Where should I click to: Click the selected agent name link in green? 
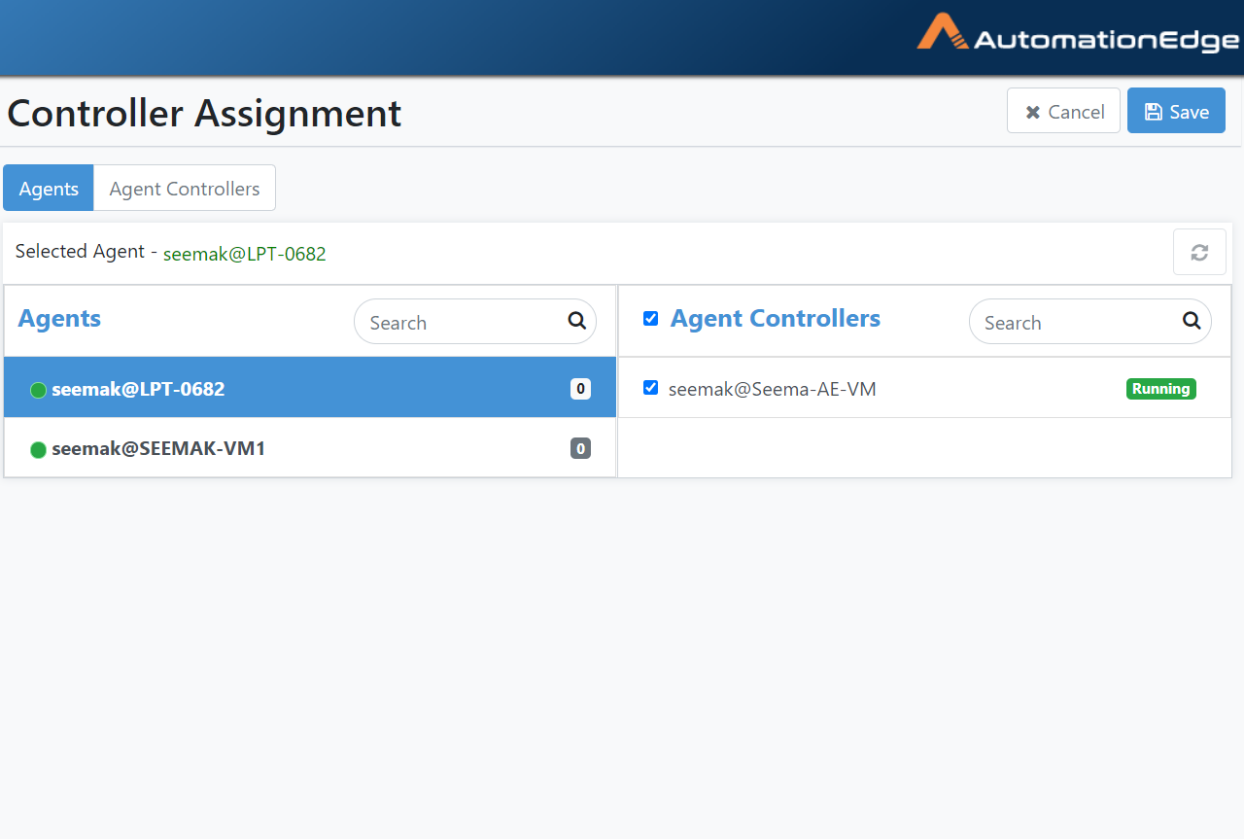[x=244, y=254]
